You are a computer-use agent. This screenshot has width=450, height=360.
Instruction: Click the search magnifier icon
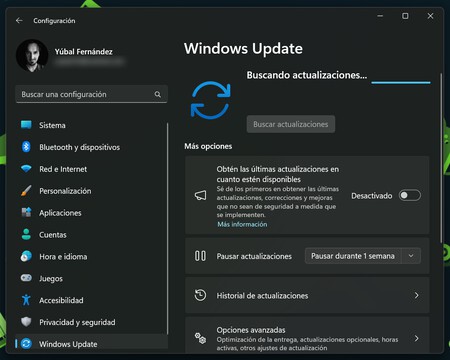coord(158,94)
